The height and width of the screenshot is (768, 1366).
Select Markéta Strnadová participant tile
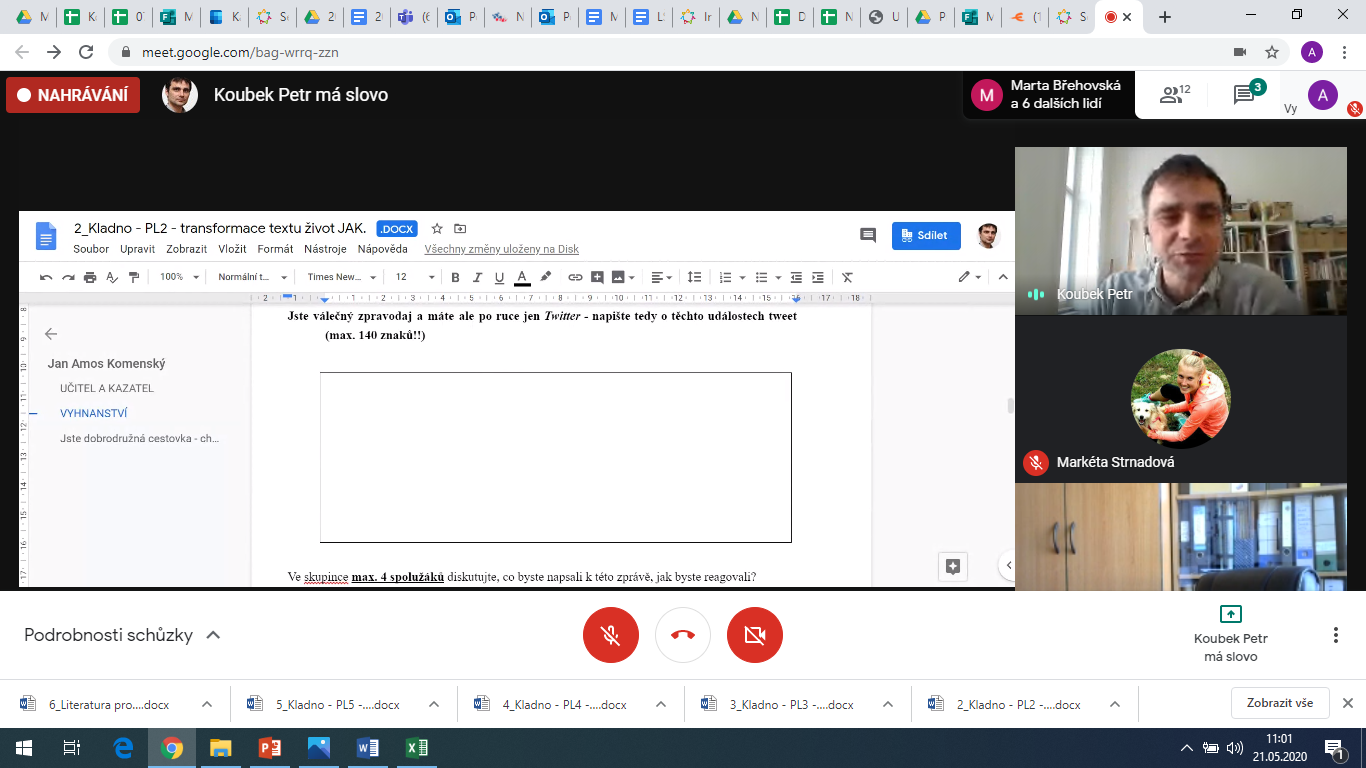point(1190,400)
